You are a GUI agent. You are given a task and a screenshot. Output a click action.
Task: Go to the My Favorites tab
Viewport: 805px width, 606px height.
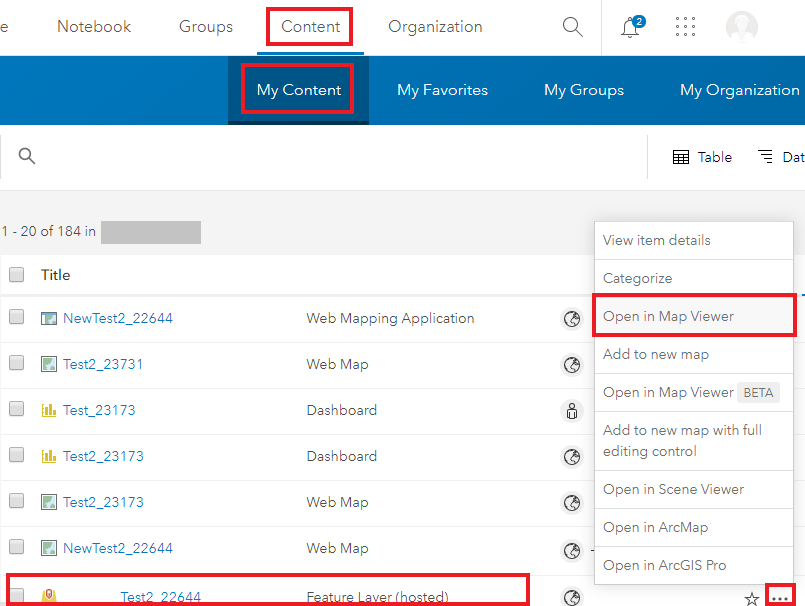coord(442,90)
